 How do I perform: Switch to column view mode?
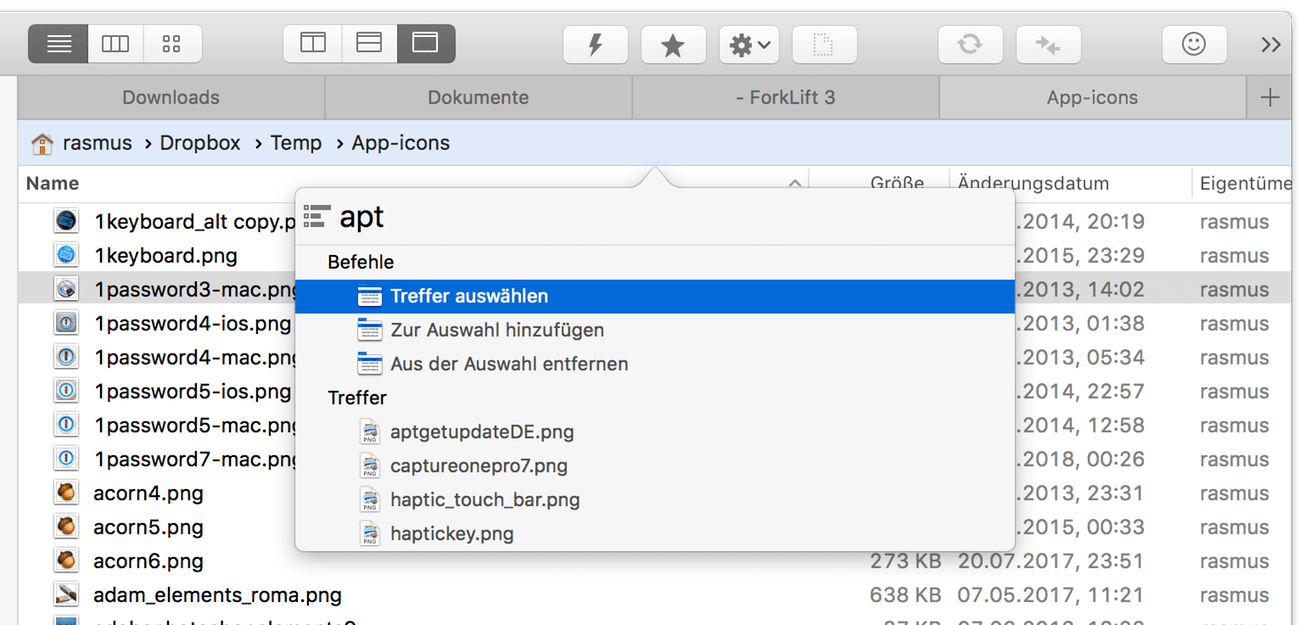pyautogui.click(x=116, y=44)
